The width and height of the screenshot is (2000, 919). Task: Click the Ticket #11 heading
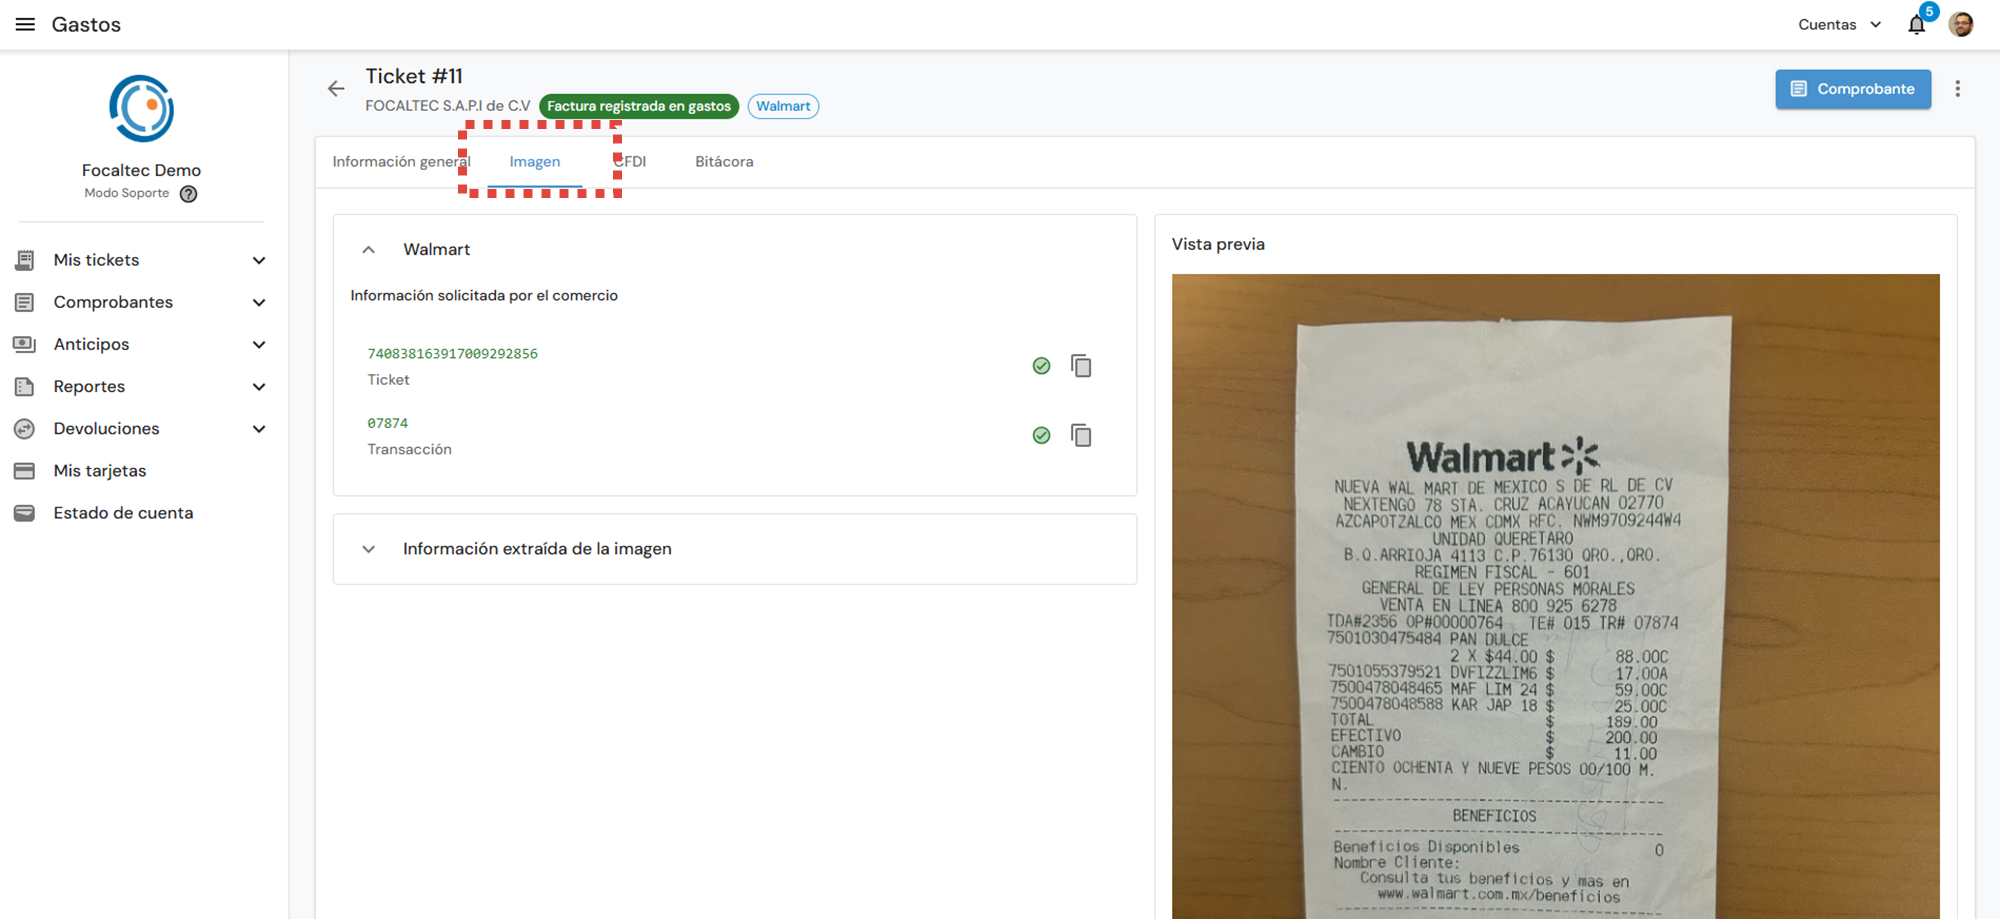[x=414, y=76]
